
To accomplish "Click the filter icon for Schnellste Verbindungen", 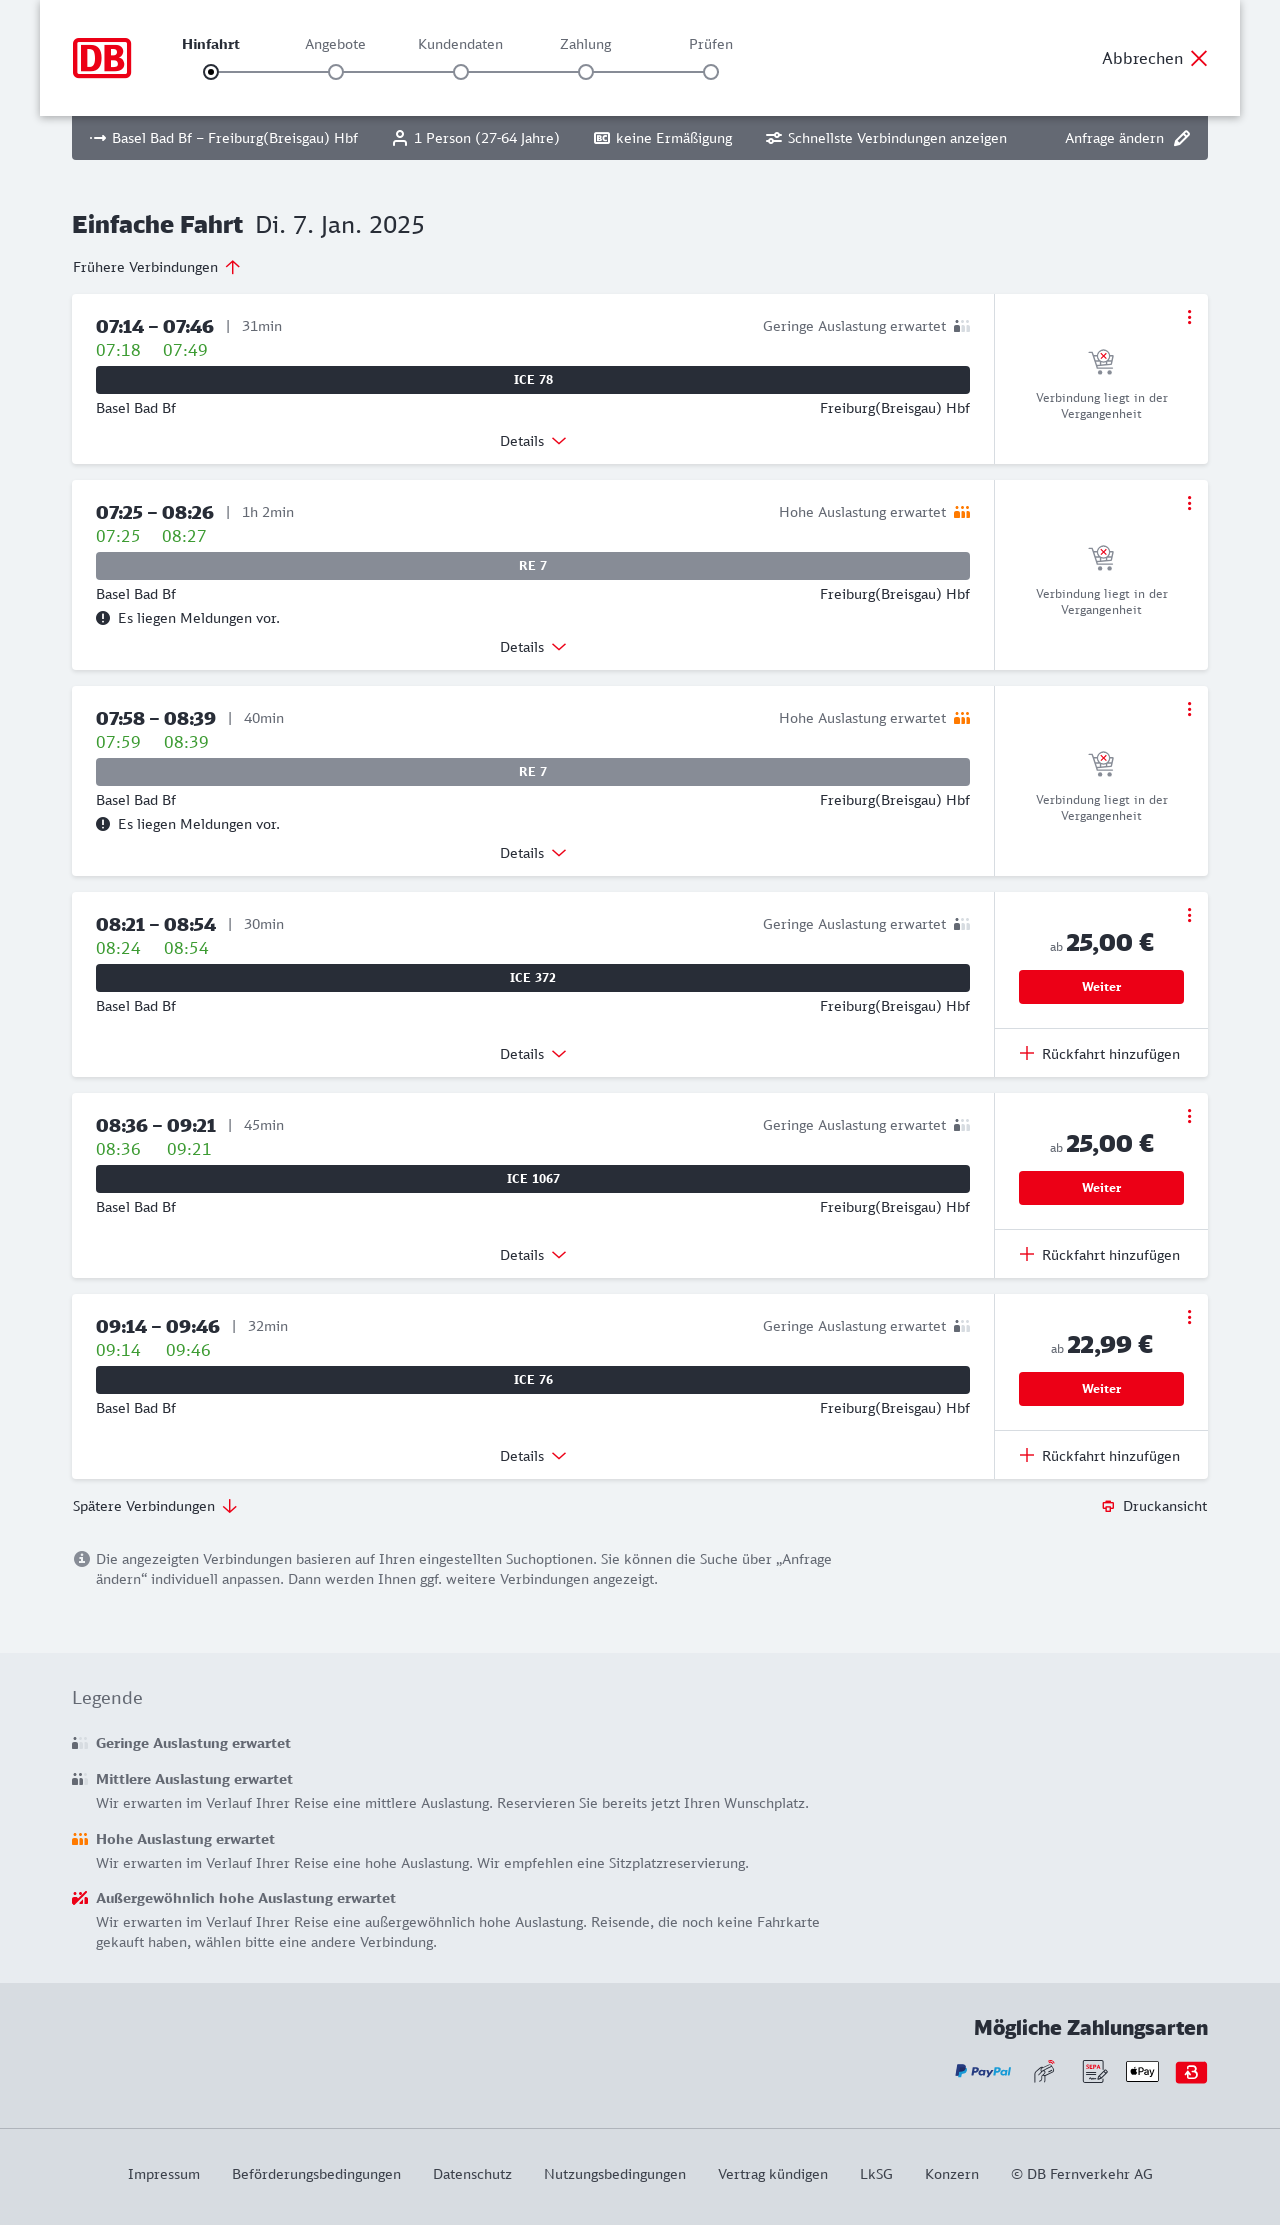I will 774,138.
